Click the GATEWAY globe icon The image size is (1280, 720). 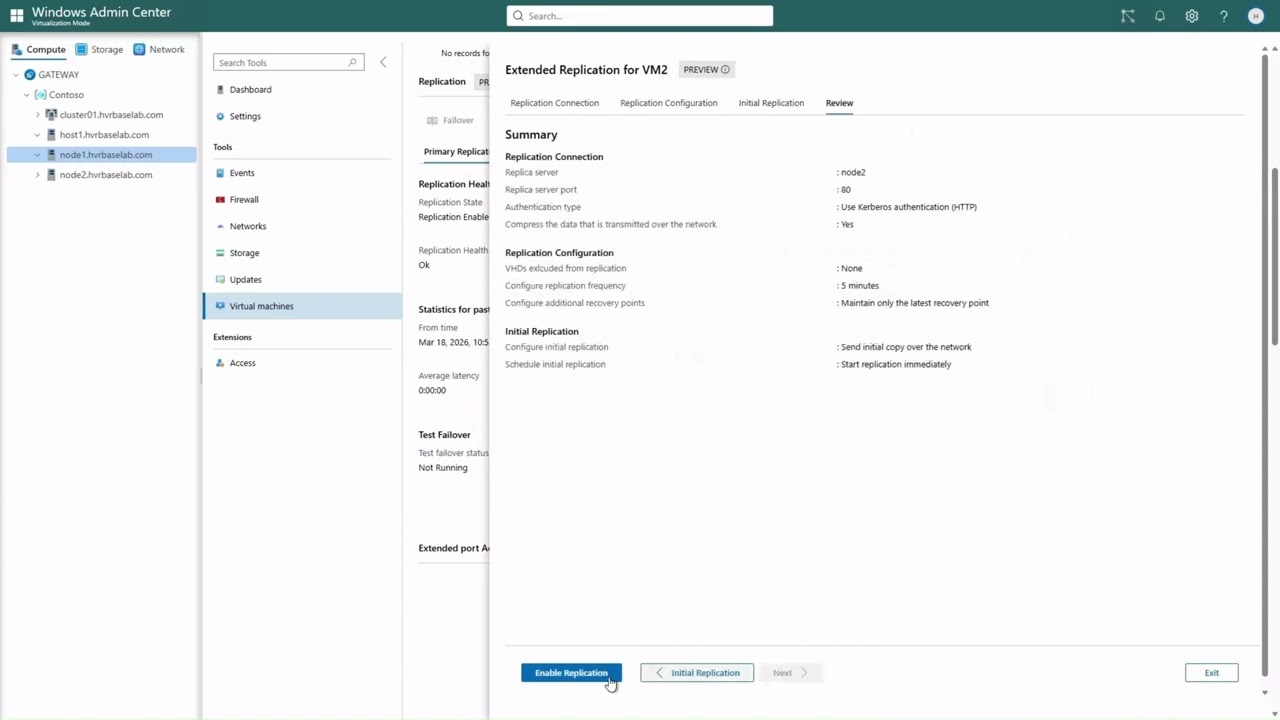(x=30, y=75)
